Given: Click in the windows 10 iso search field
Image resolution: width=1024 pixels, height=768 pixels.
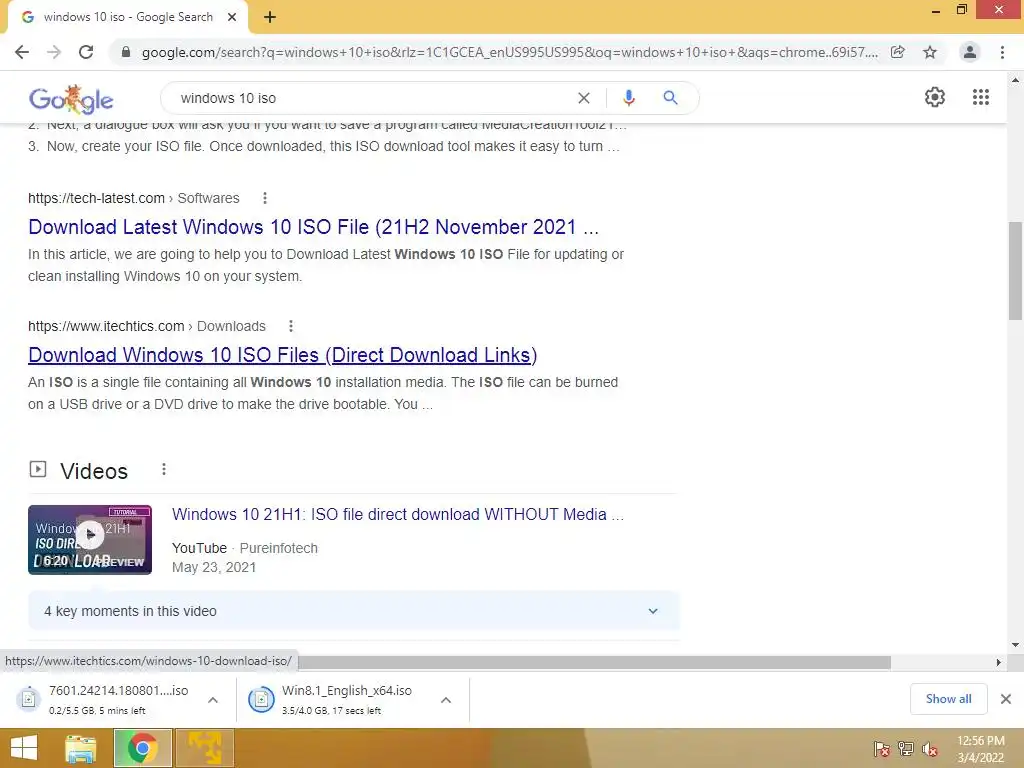Looking at the screenshot, I should pos(372,98).
